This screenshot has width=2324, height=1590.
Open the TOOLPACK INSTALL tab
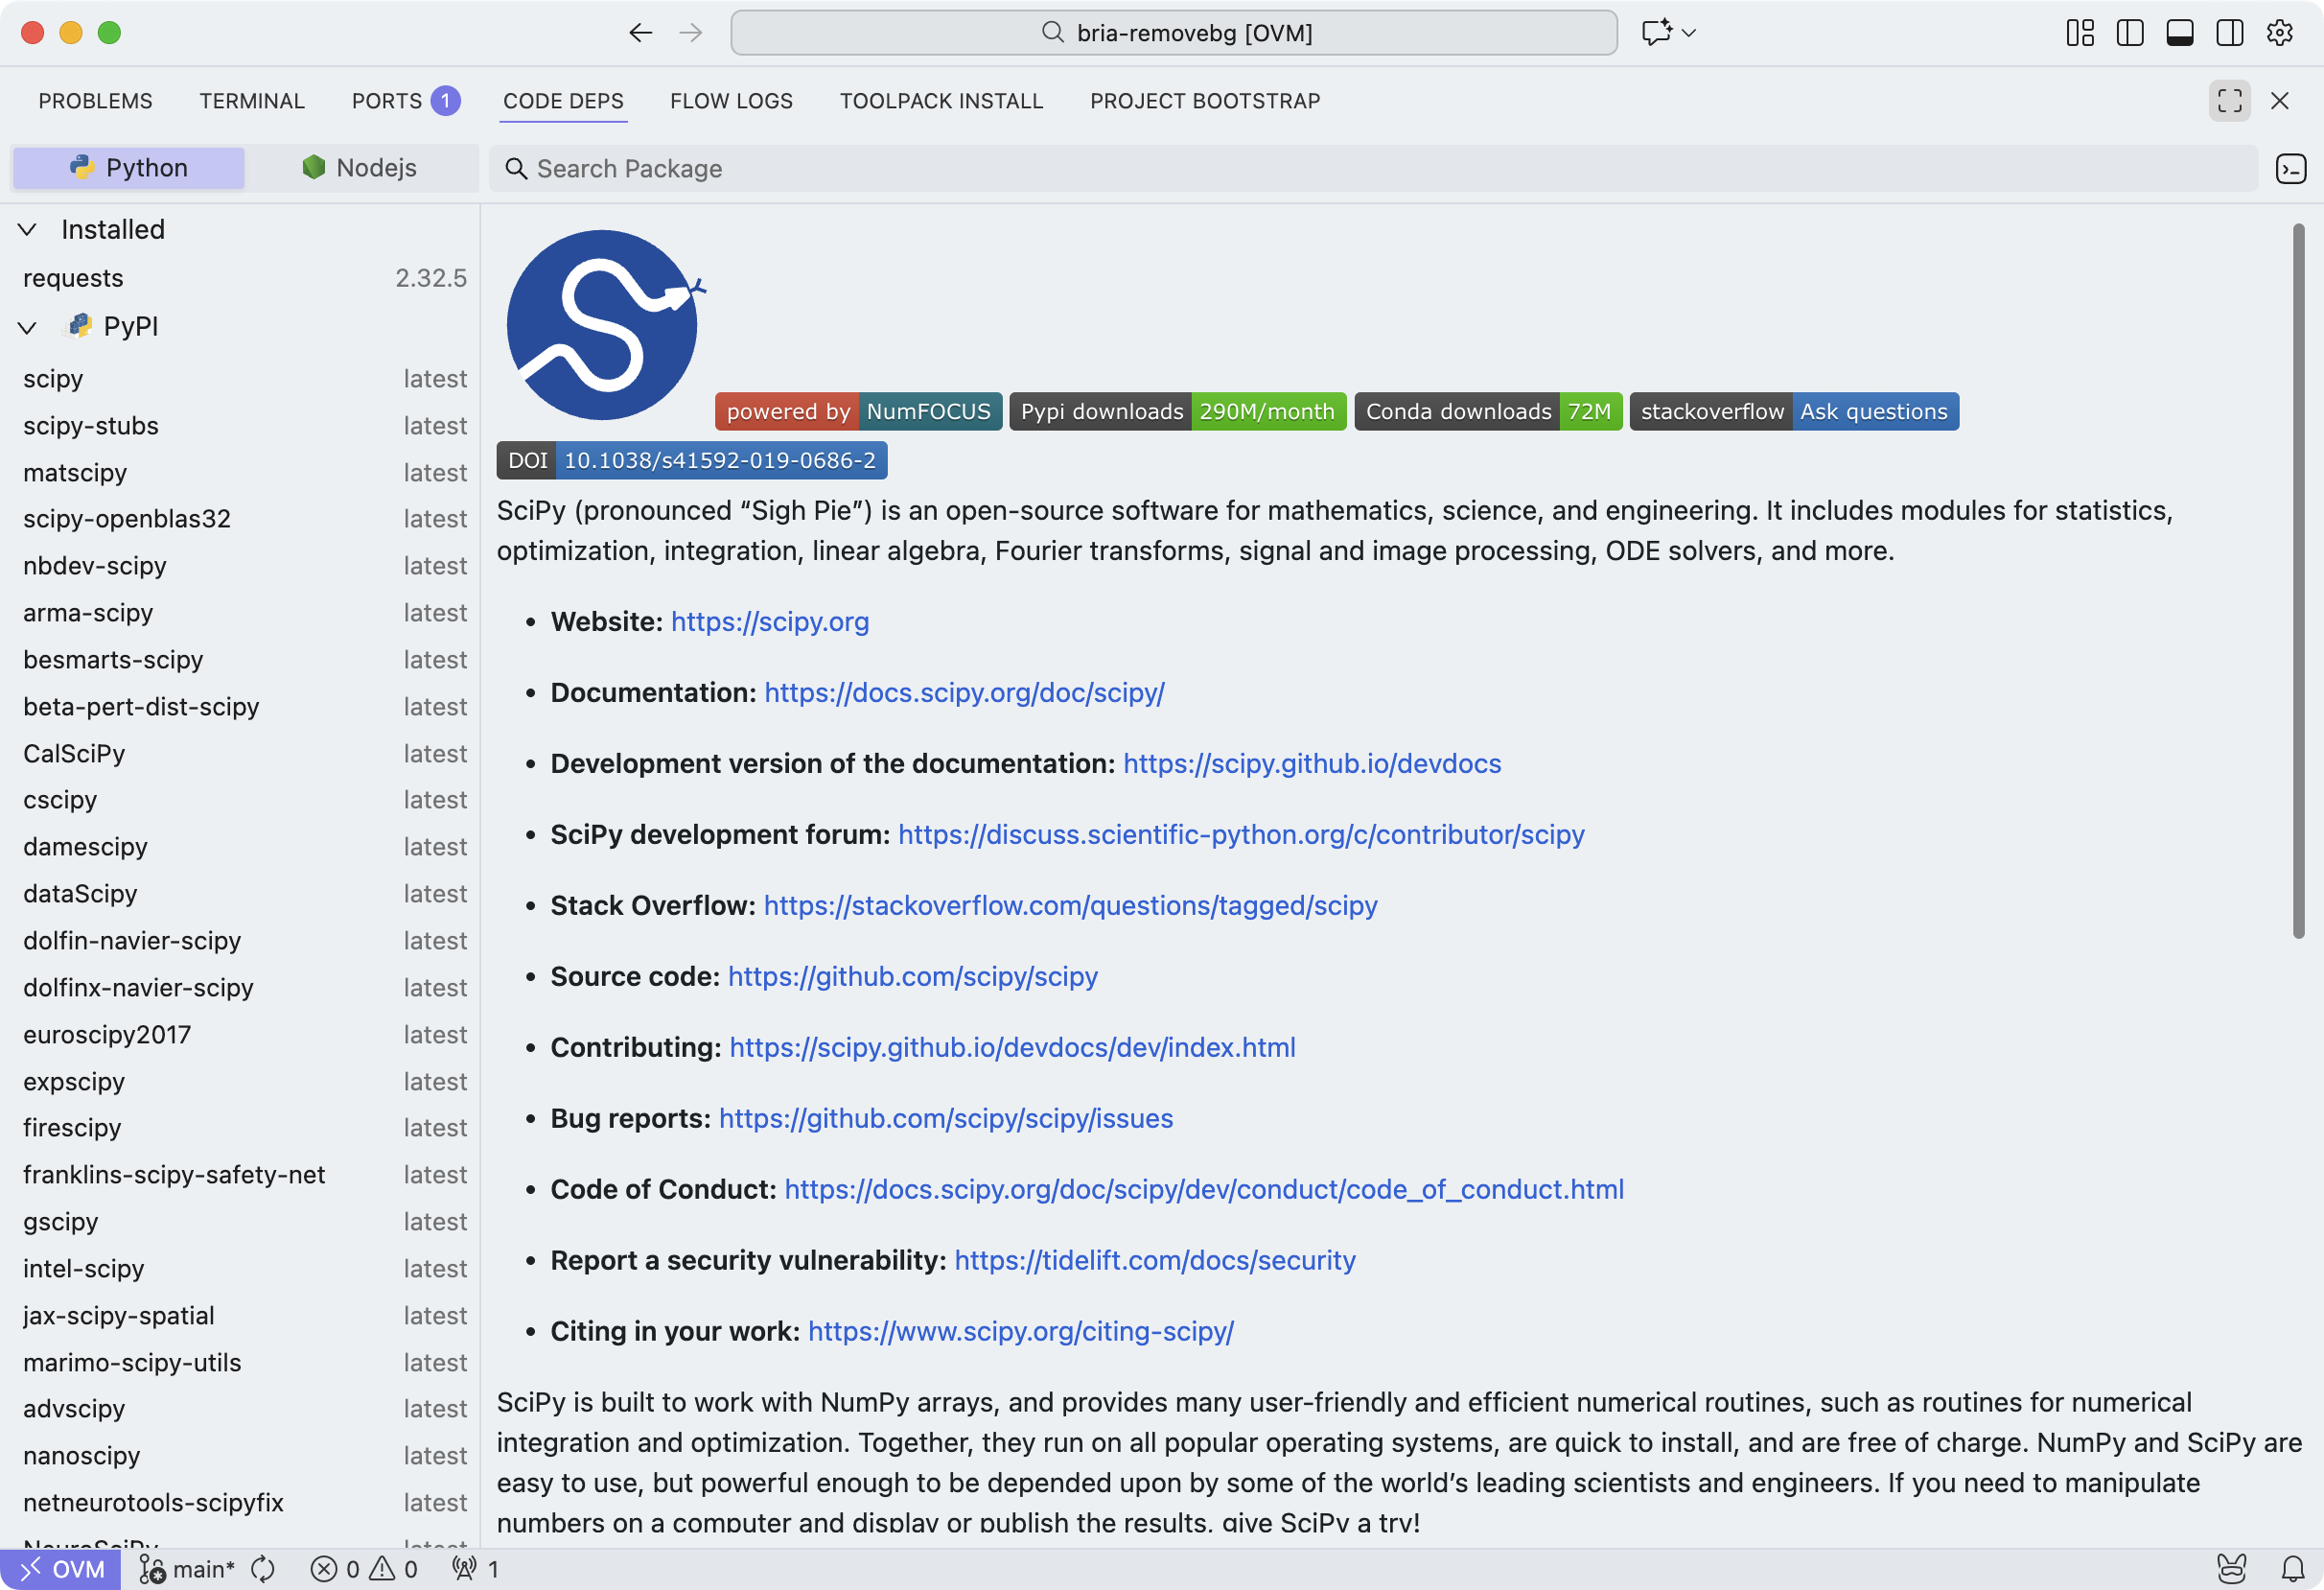click(941, 100)
